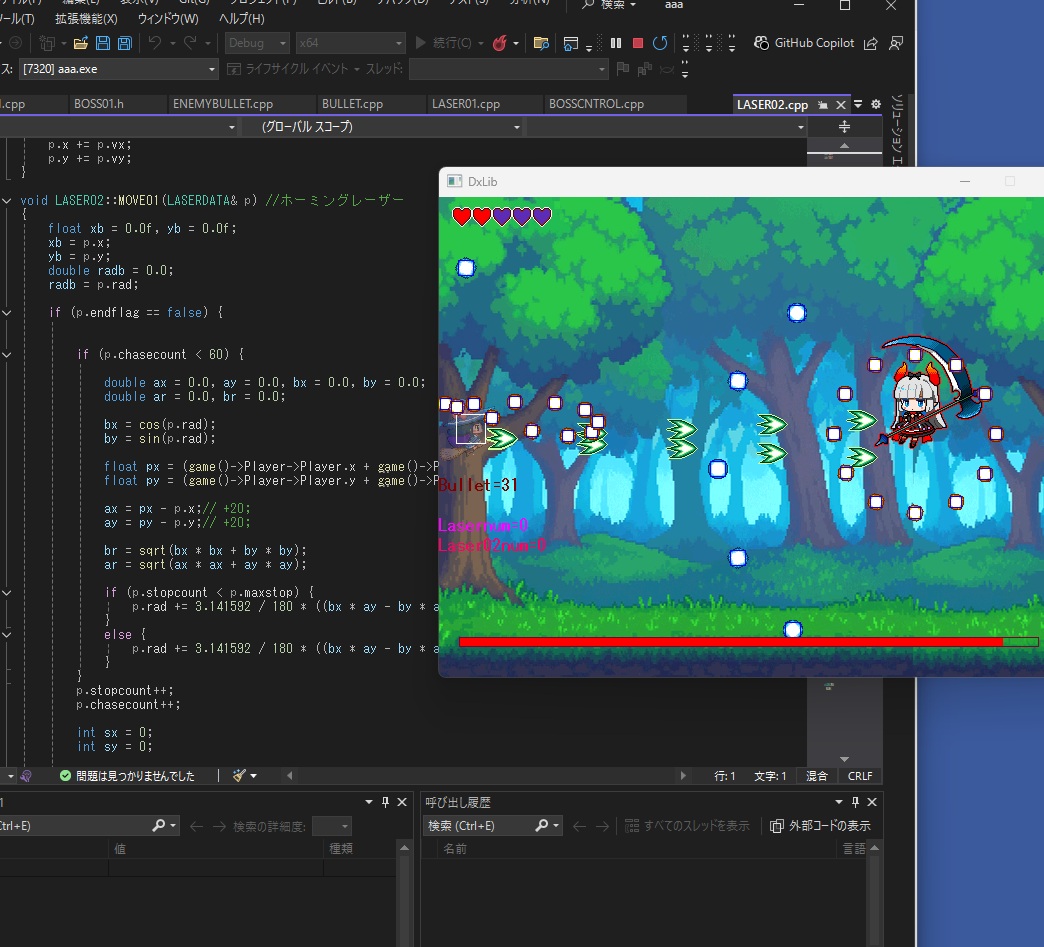The width and height of the screenshot is (1044, 947).
Task: Open file with the folder icon
Action: click(81, 43)
